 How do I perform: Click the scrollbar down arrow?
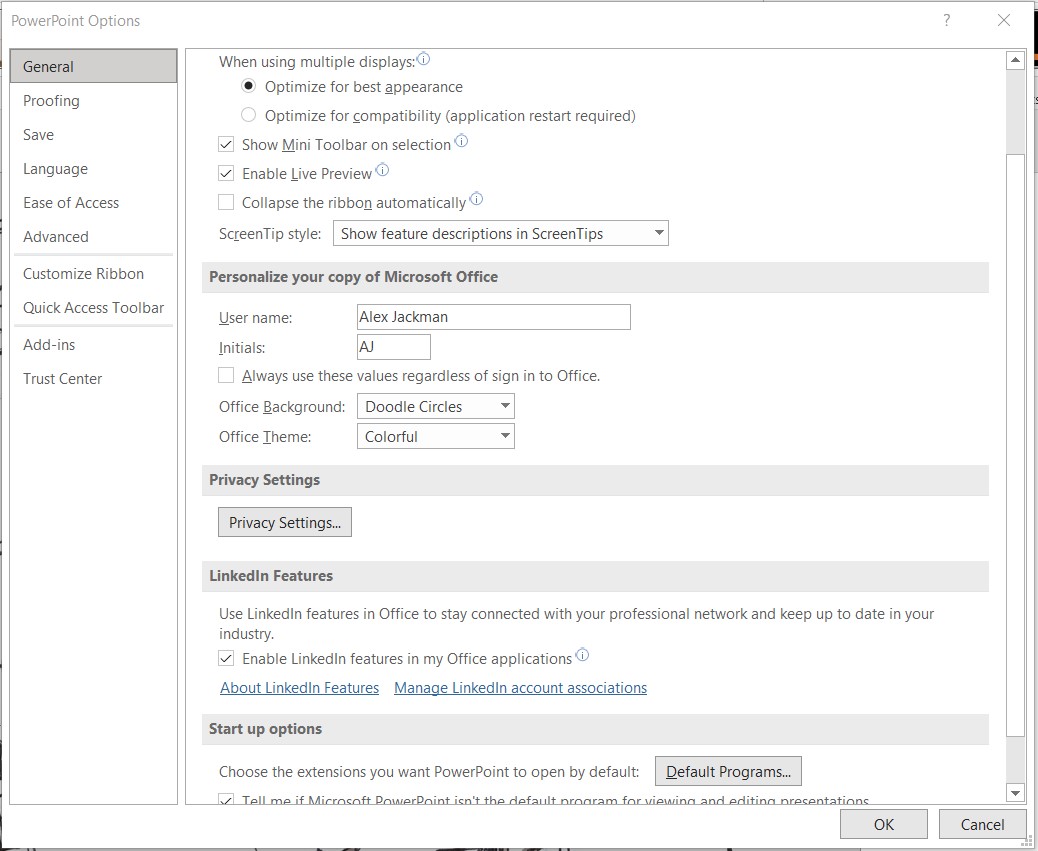[1015, 791]
